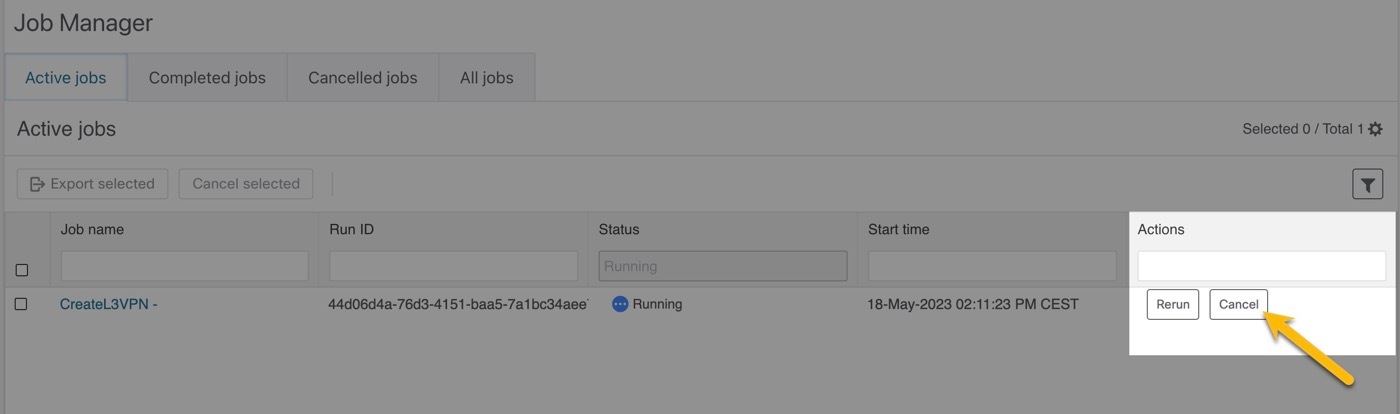The height and width of the screenshot is (414, 1400).
Task: Open the CreateL3VPN job link
Action: coord(108,304)
